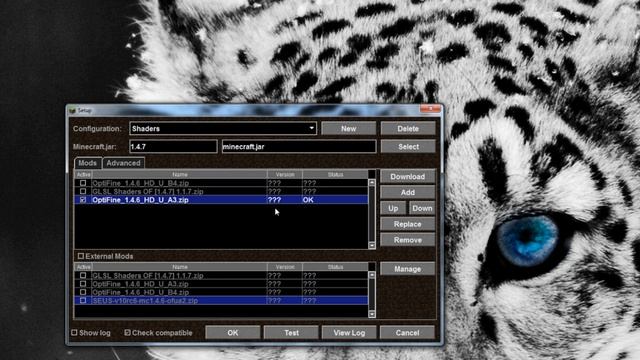Add a mod to the list
This screenshot has width=640, height=360.
click(x=408, y=192)
